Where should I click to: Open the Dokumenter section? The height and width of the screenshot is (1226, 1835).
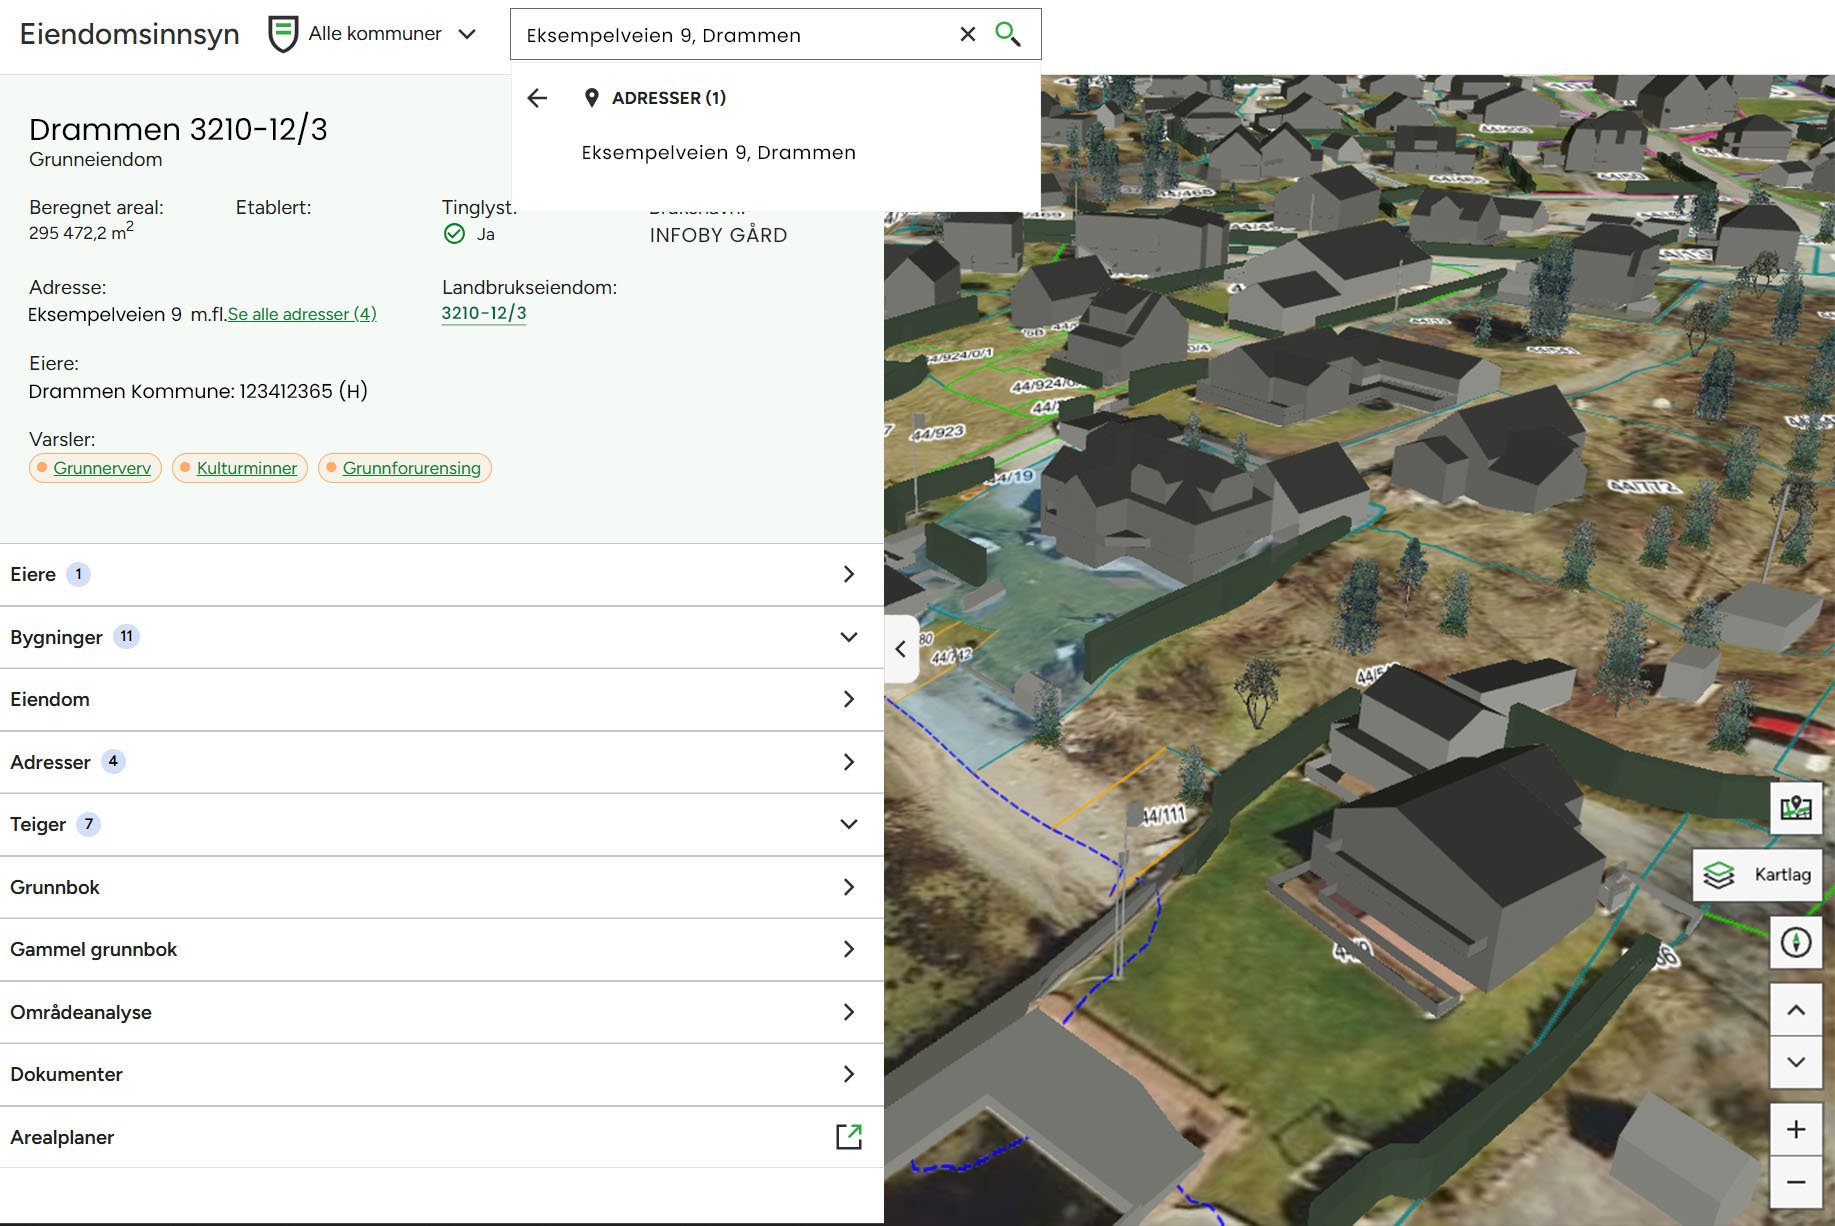point(441,1074)
